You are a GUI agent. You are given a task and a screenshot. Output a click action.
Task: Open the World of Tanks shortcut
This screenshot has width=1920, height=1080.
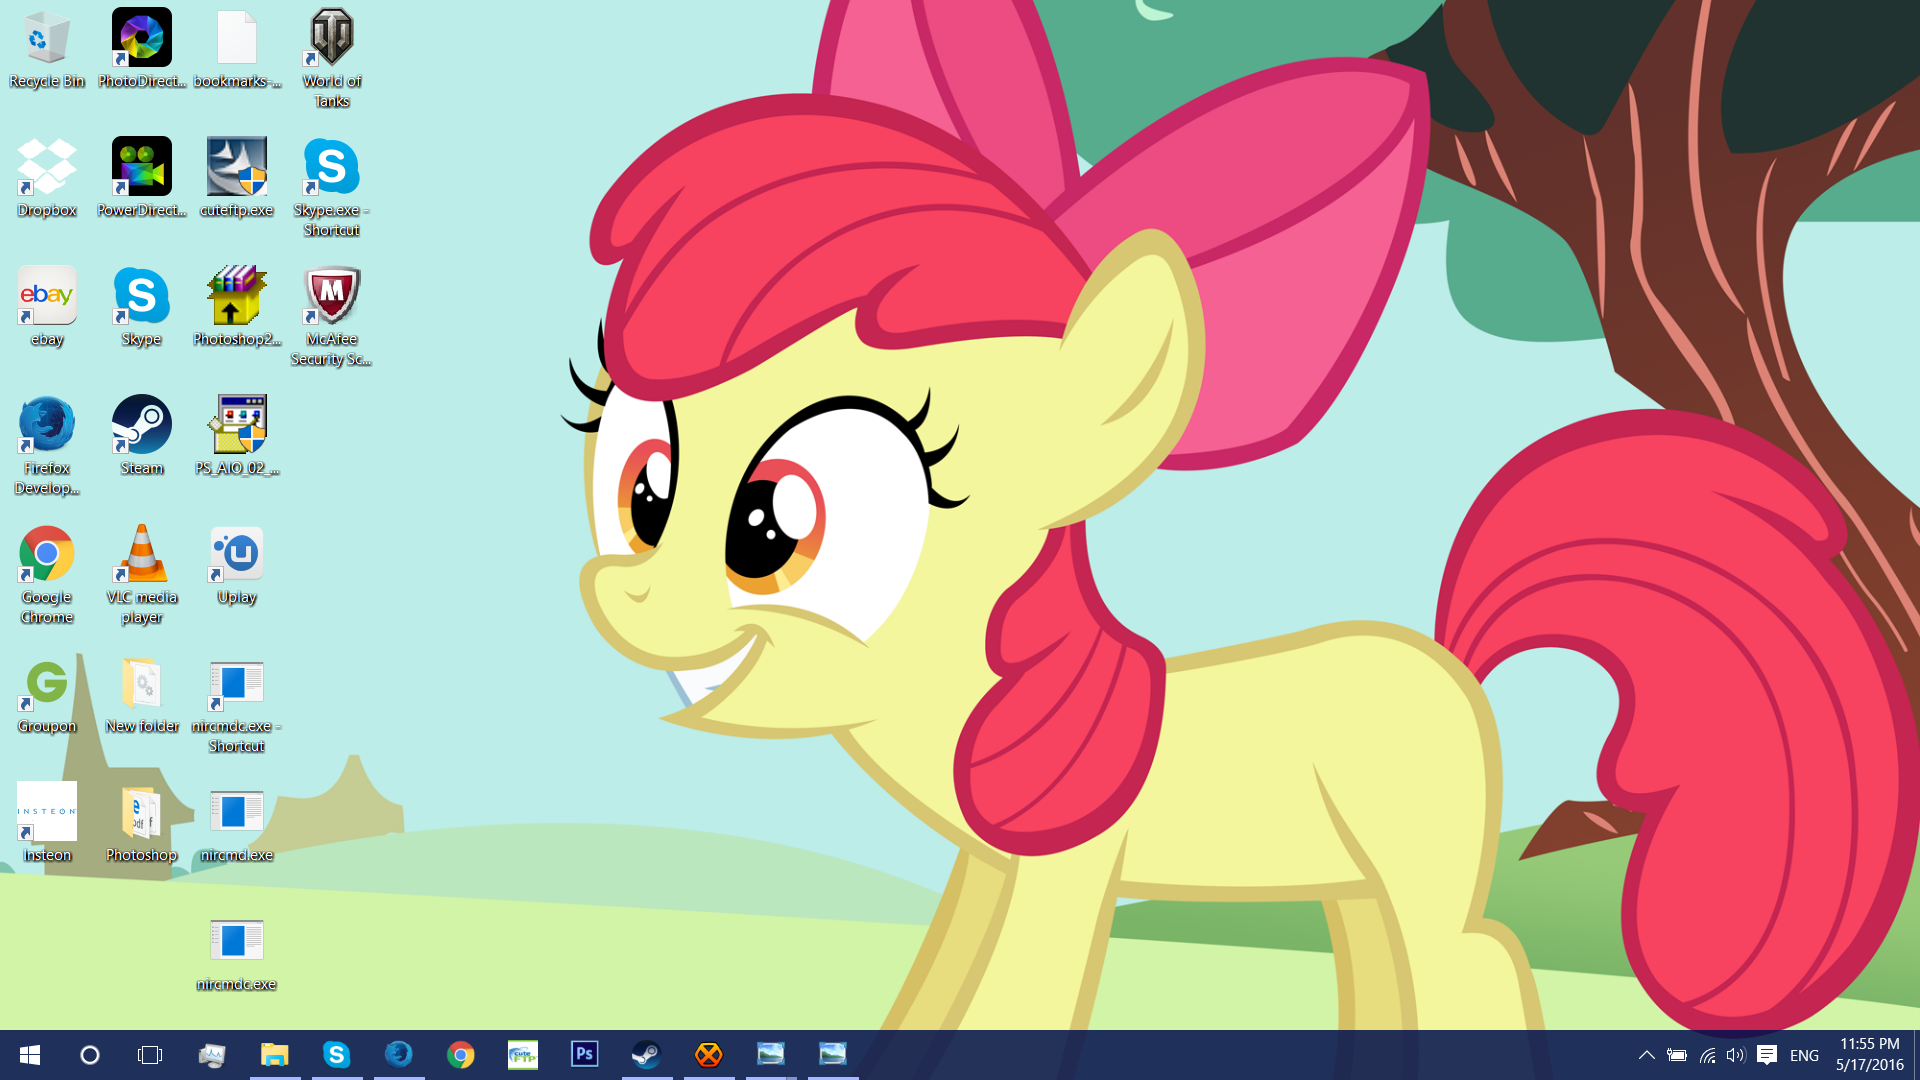[x=331, y=38]
